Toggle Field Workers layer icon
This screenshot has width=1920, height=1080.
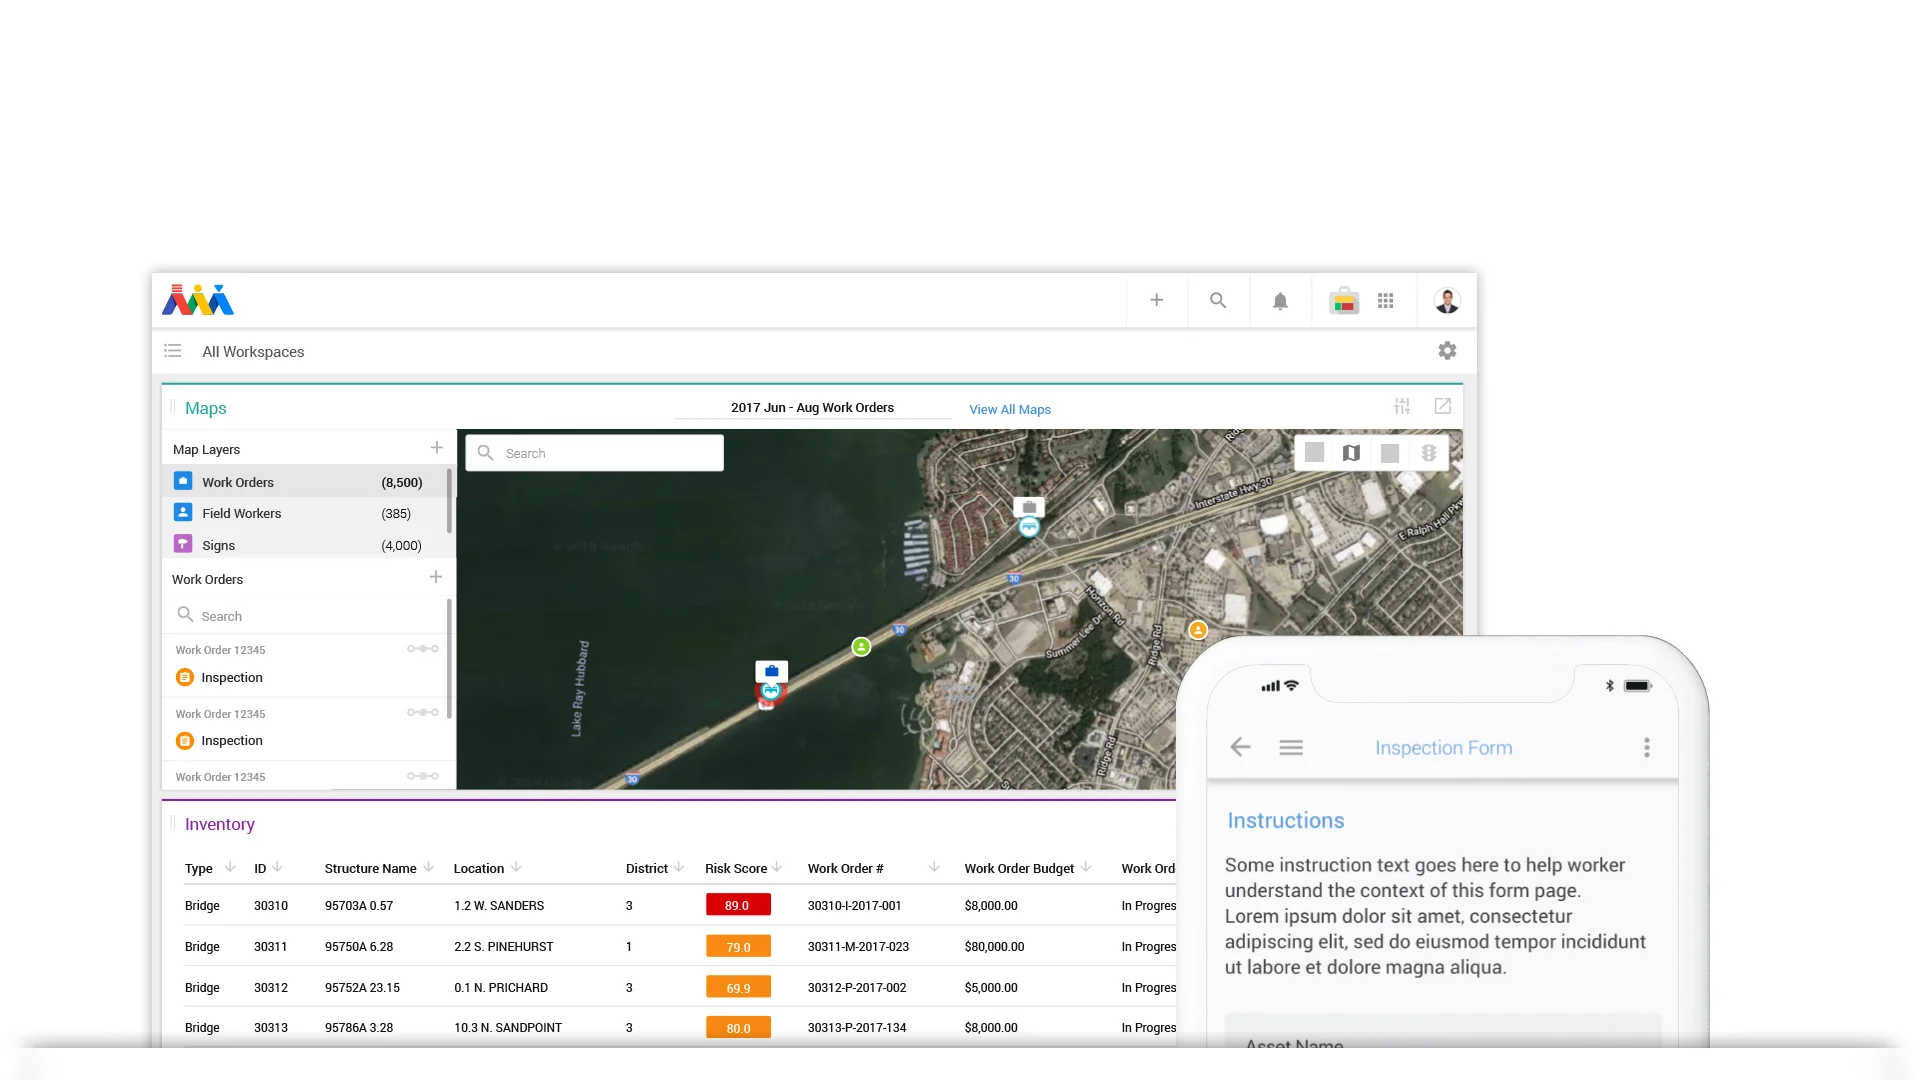pyautogui.click(x=183, y=513)
